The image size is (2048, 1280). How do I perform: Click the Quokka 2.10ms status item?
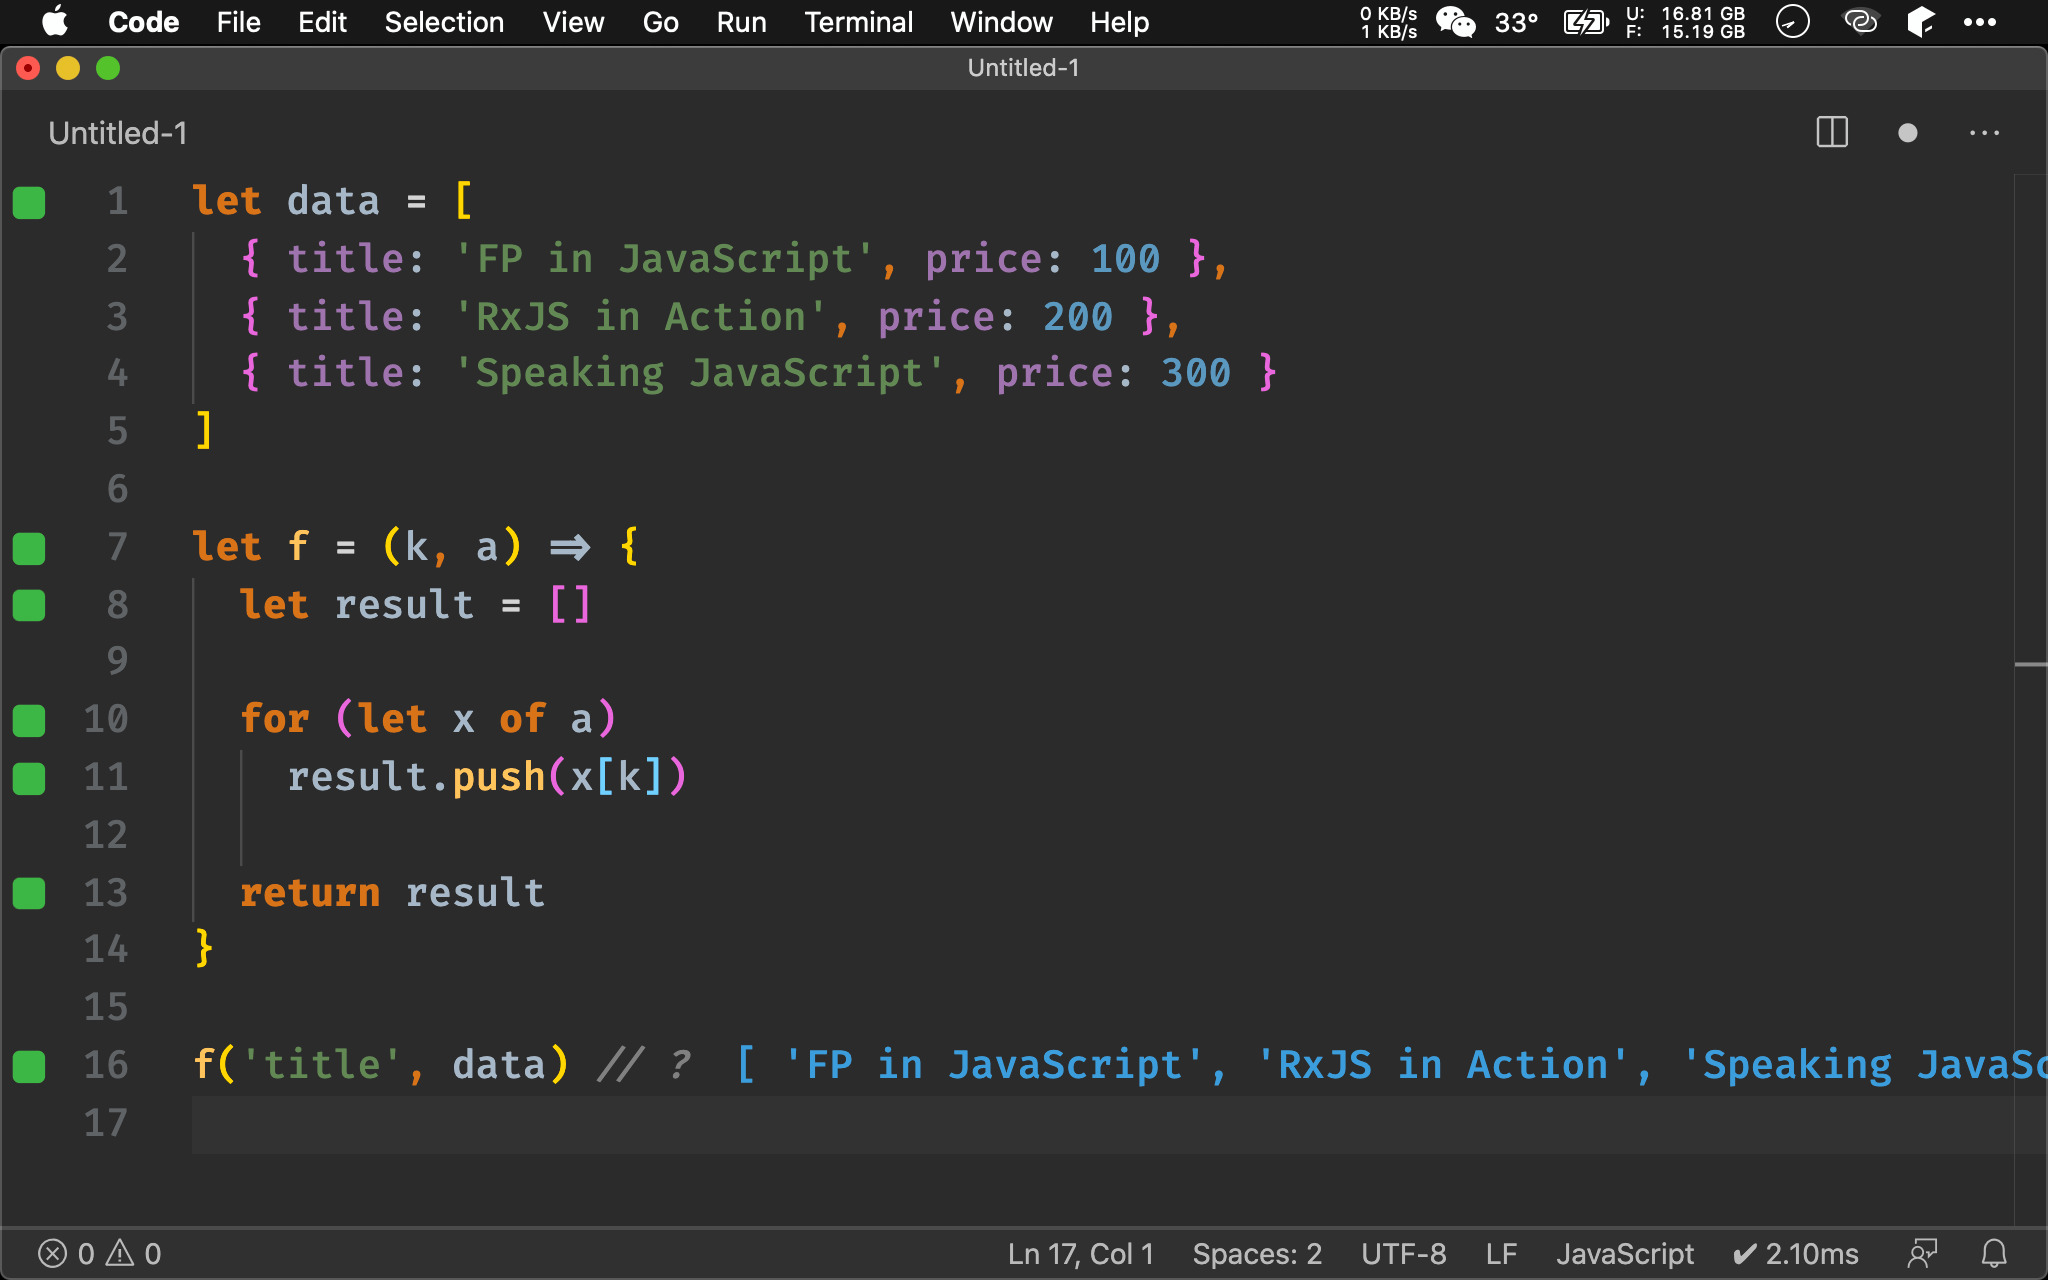tap(1796, 1254)
